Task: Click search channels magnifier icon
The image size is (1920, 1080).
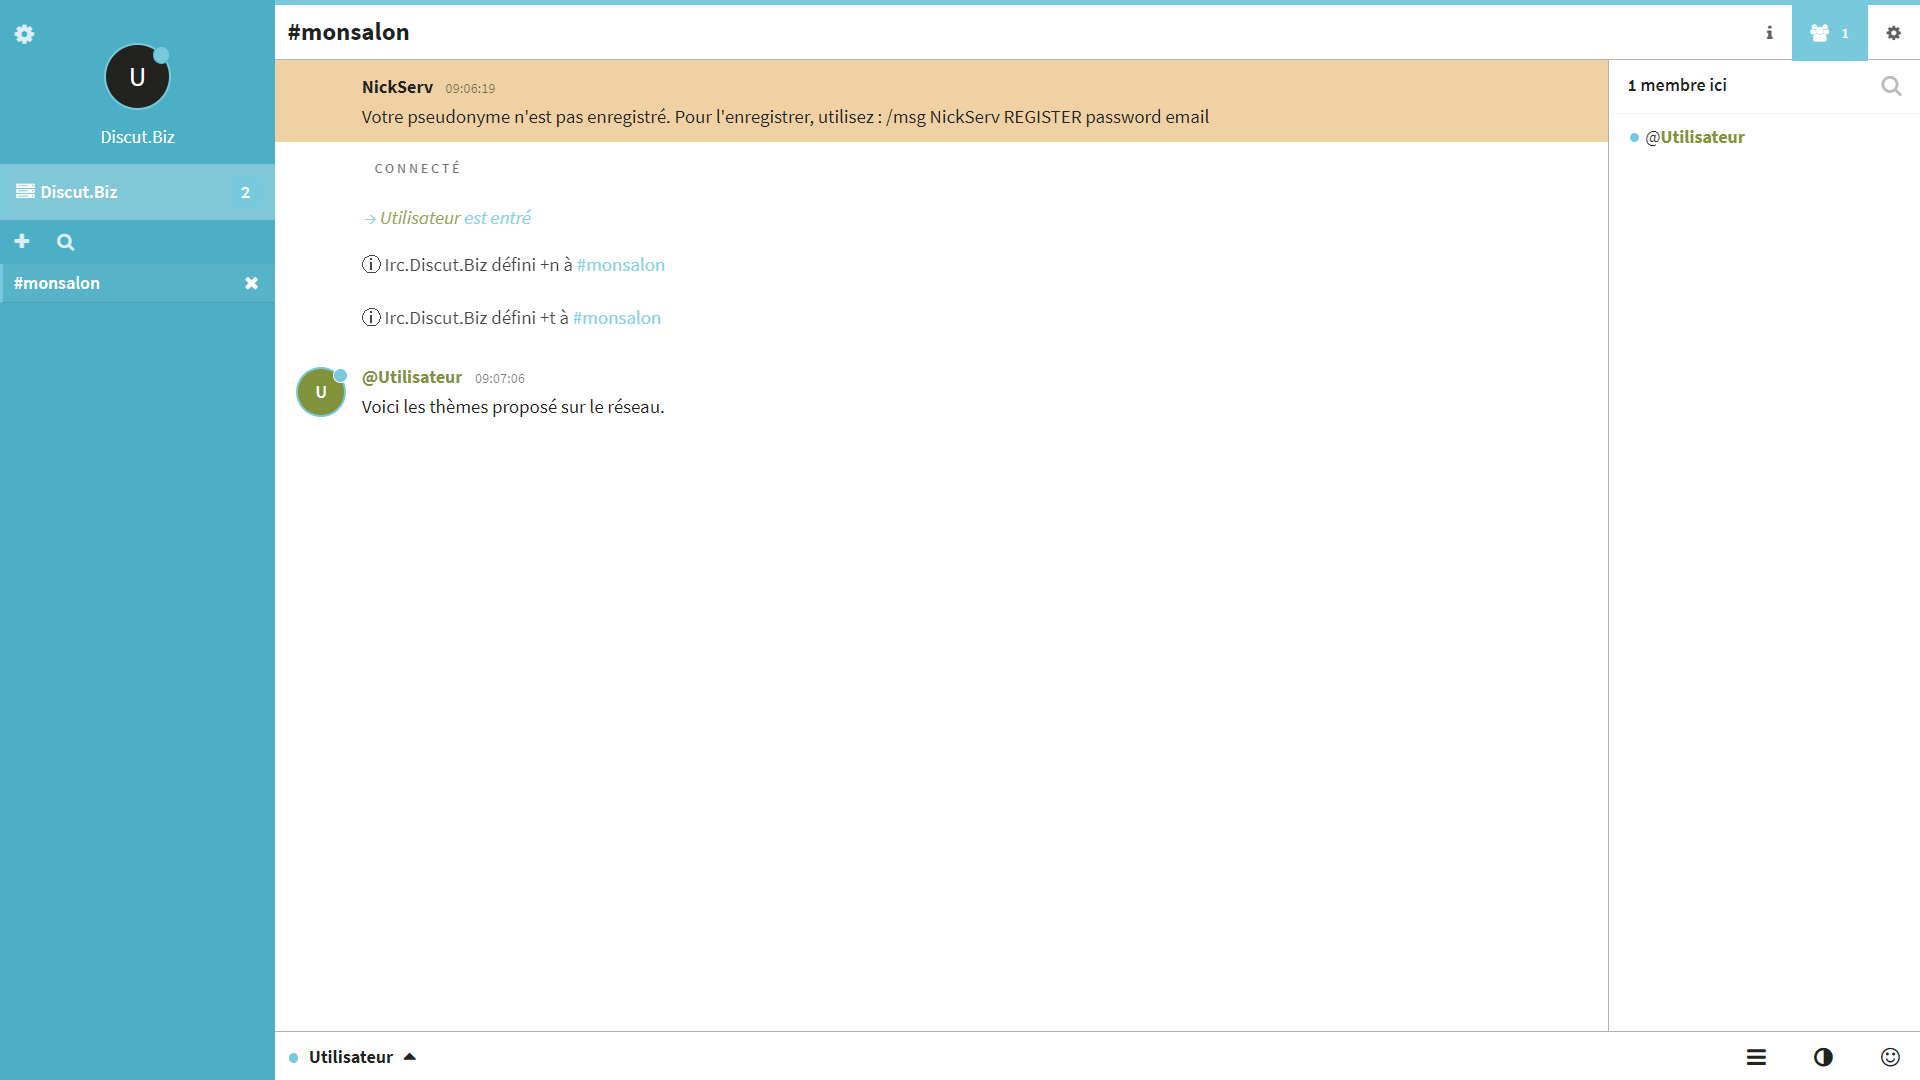Action: [x=66, y=242]
